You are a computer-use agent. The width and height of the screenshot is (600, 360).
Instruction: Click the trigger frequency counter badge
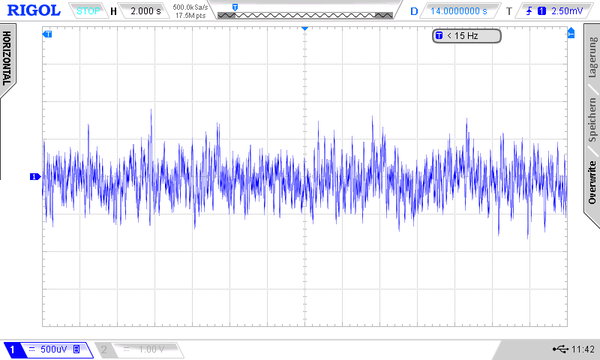466,36
